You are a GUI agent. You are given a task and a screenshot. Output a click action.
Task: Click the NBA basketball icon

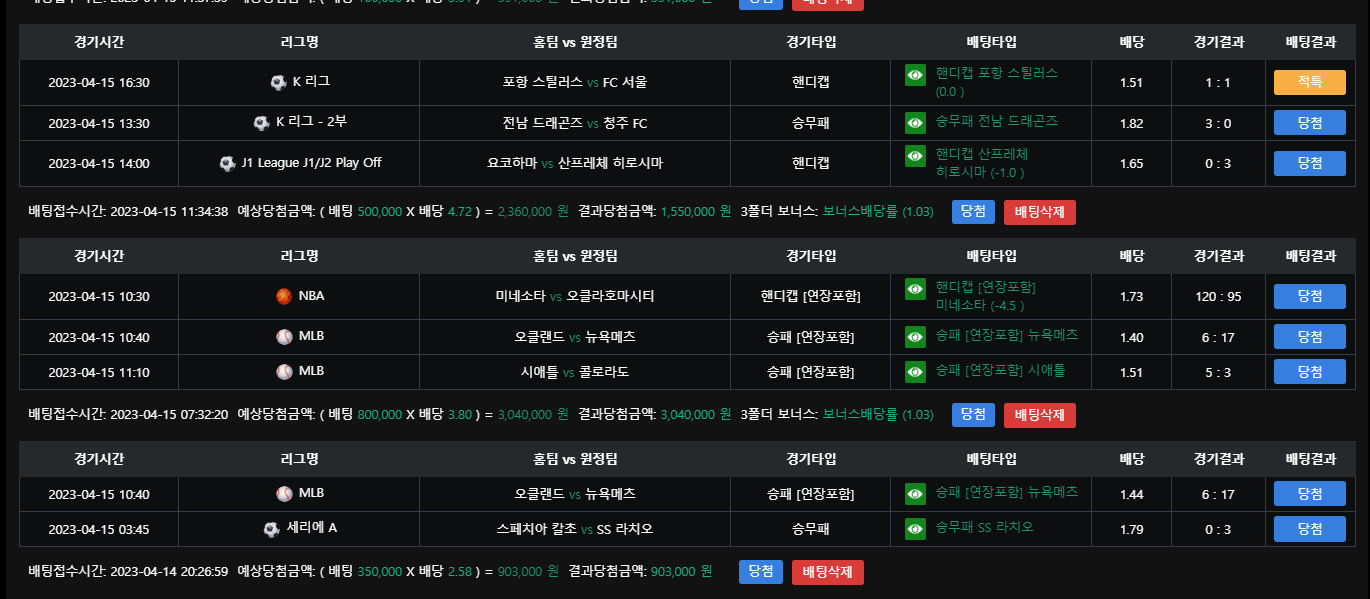click(x=284, y=296)
